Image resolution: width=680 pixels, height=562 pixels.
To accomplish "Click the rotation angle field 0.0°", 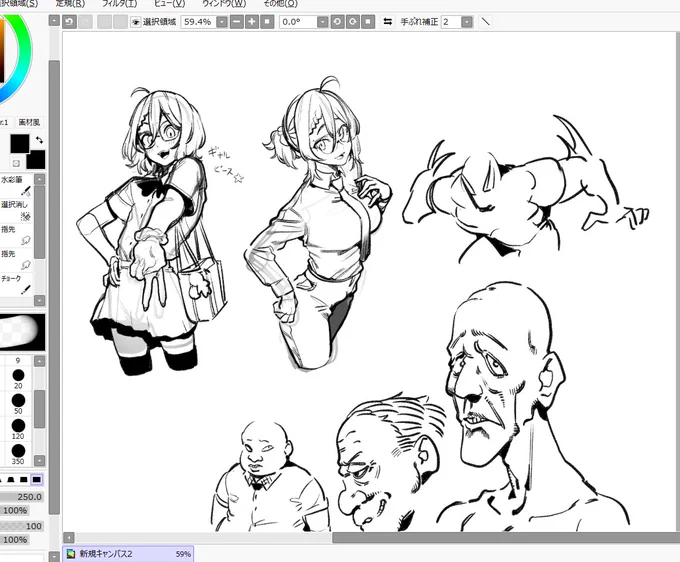I will 298,22.
